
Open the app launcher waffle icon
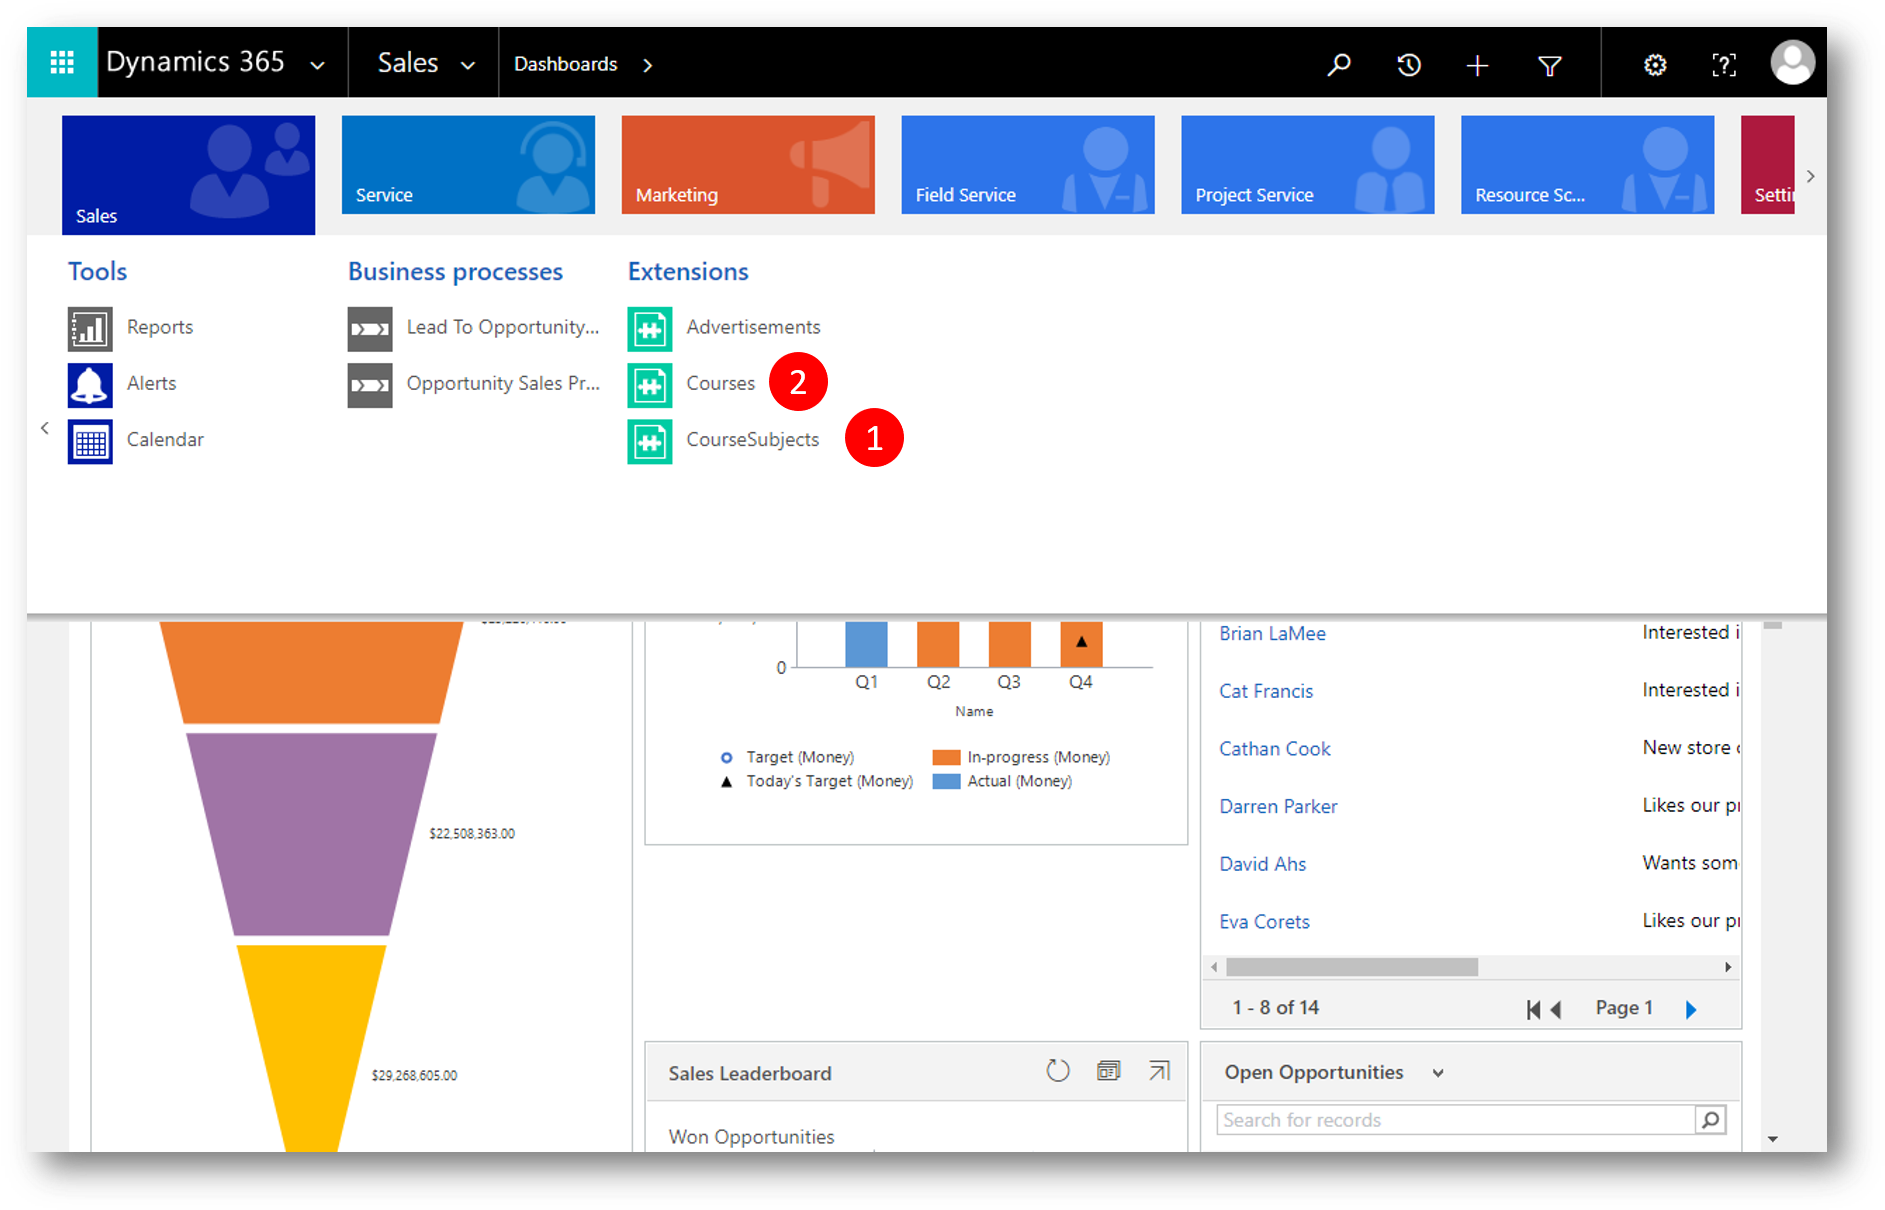point(62,63)
